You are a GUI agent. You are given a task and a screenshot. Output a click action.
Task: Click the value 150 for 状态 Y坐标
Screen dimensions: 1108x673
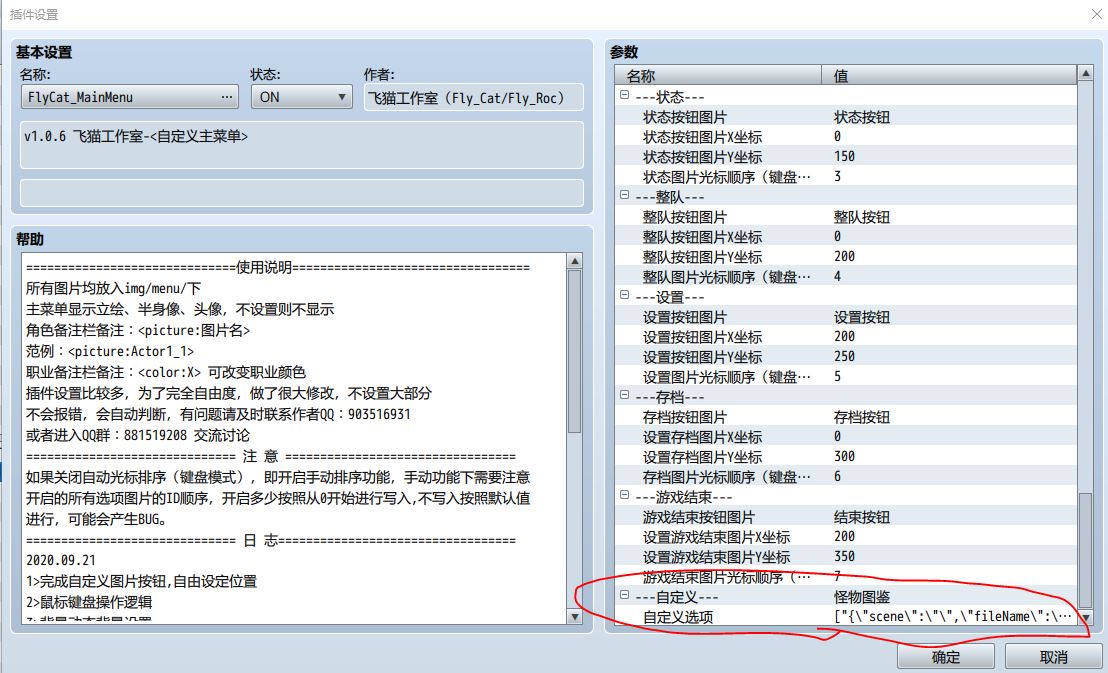(x=844, y=156)
